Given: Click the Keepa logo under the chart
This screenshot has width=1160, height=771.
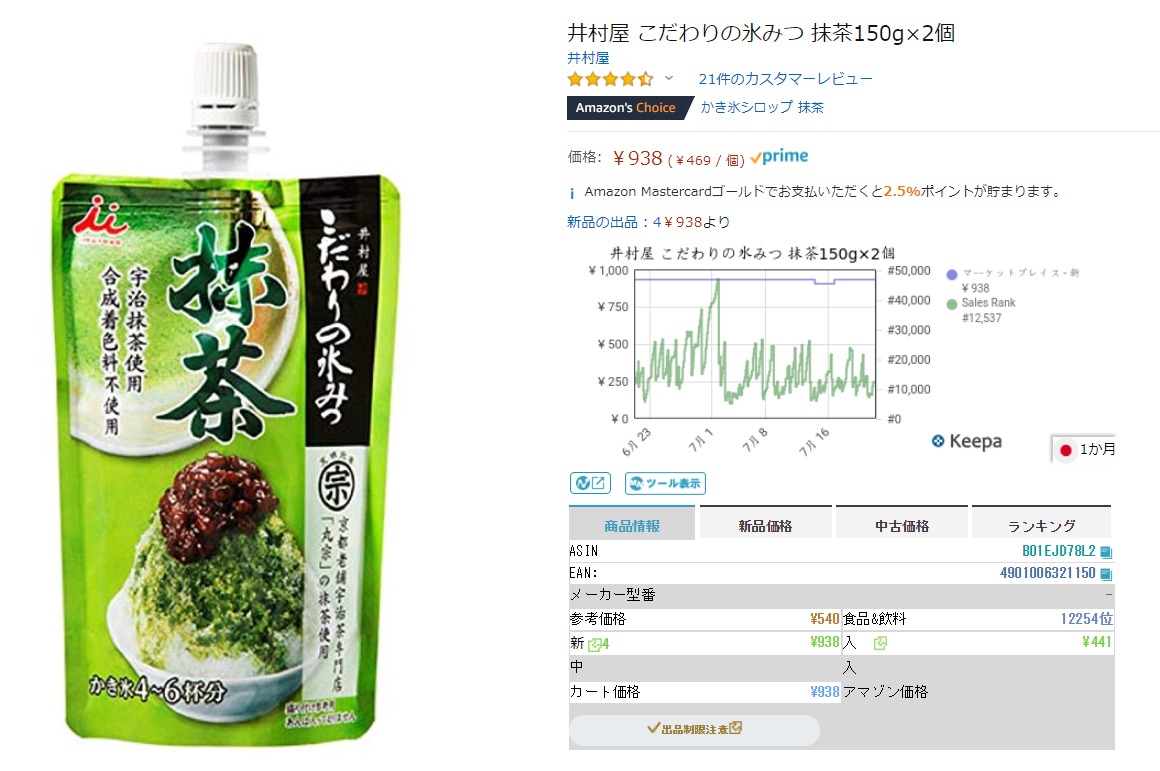Looking at the screenshot, I should 966,441.
